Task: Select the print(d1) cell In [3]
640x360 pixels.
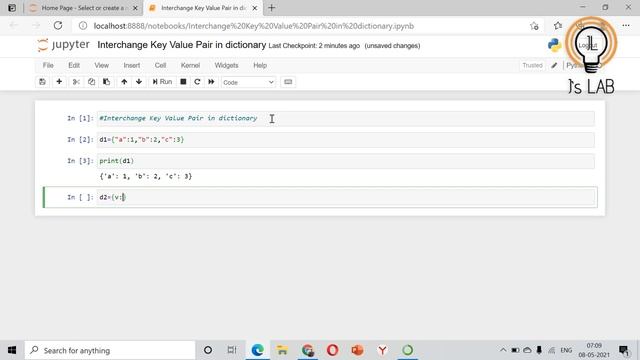Action: click(345, 161)
